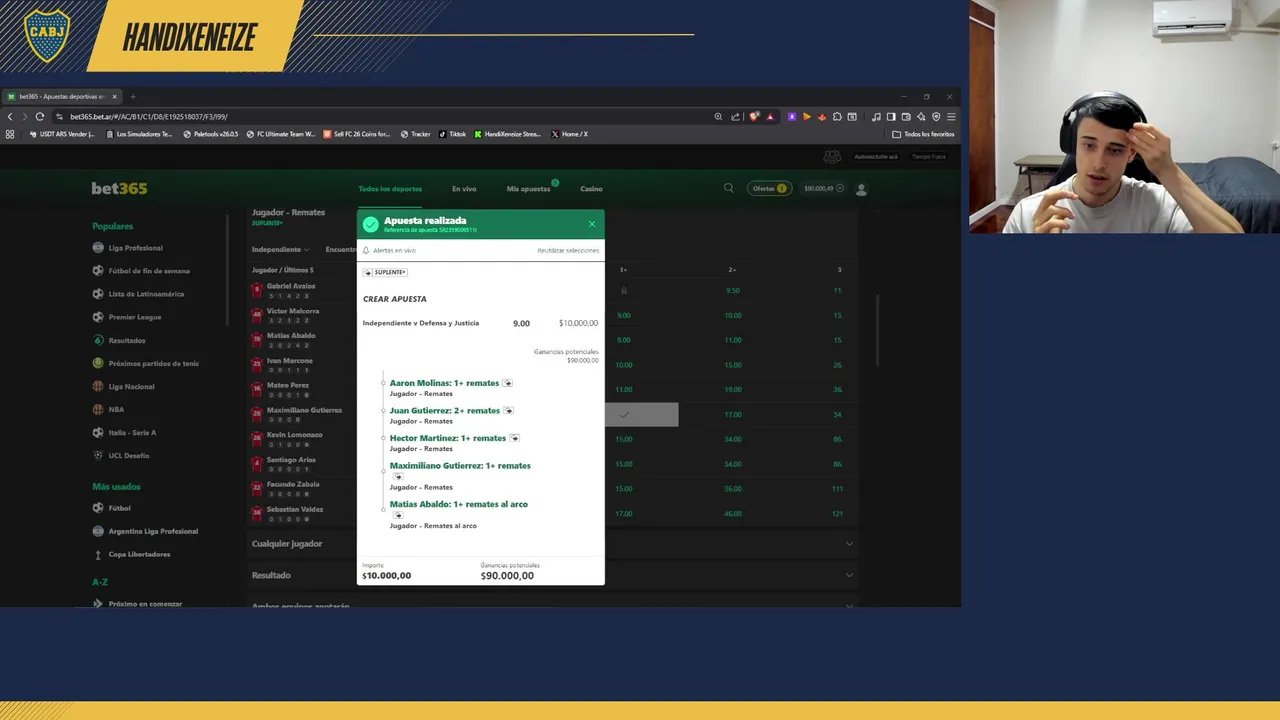Click the Suplente+ badge in bet slip

386,272
